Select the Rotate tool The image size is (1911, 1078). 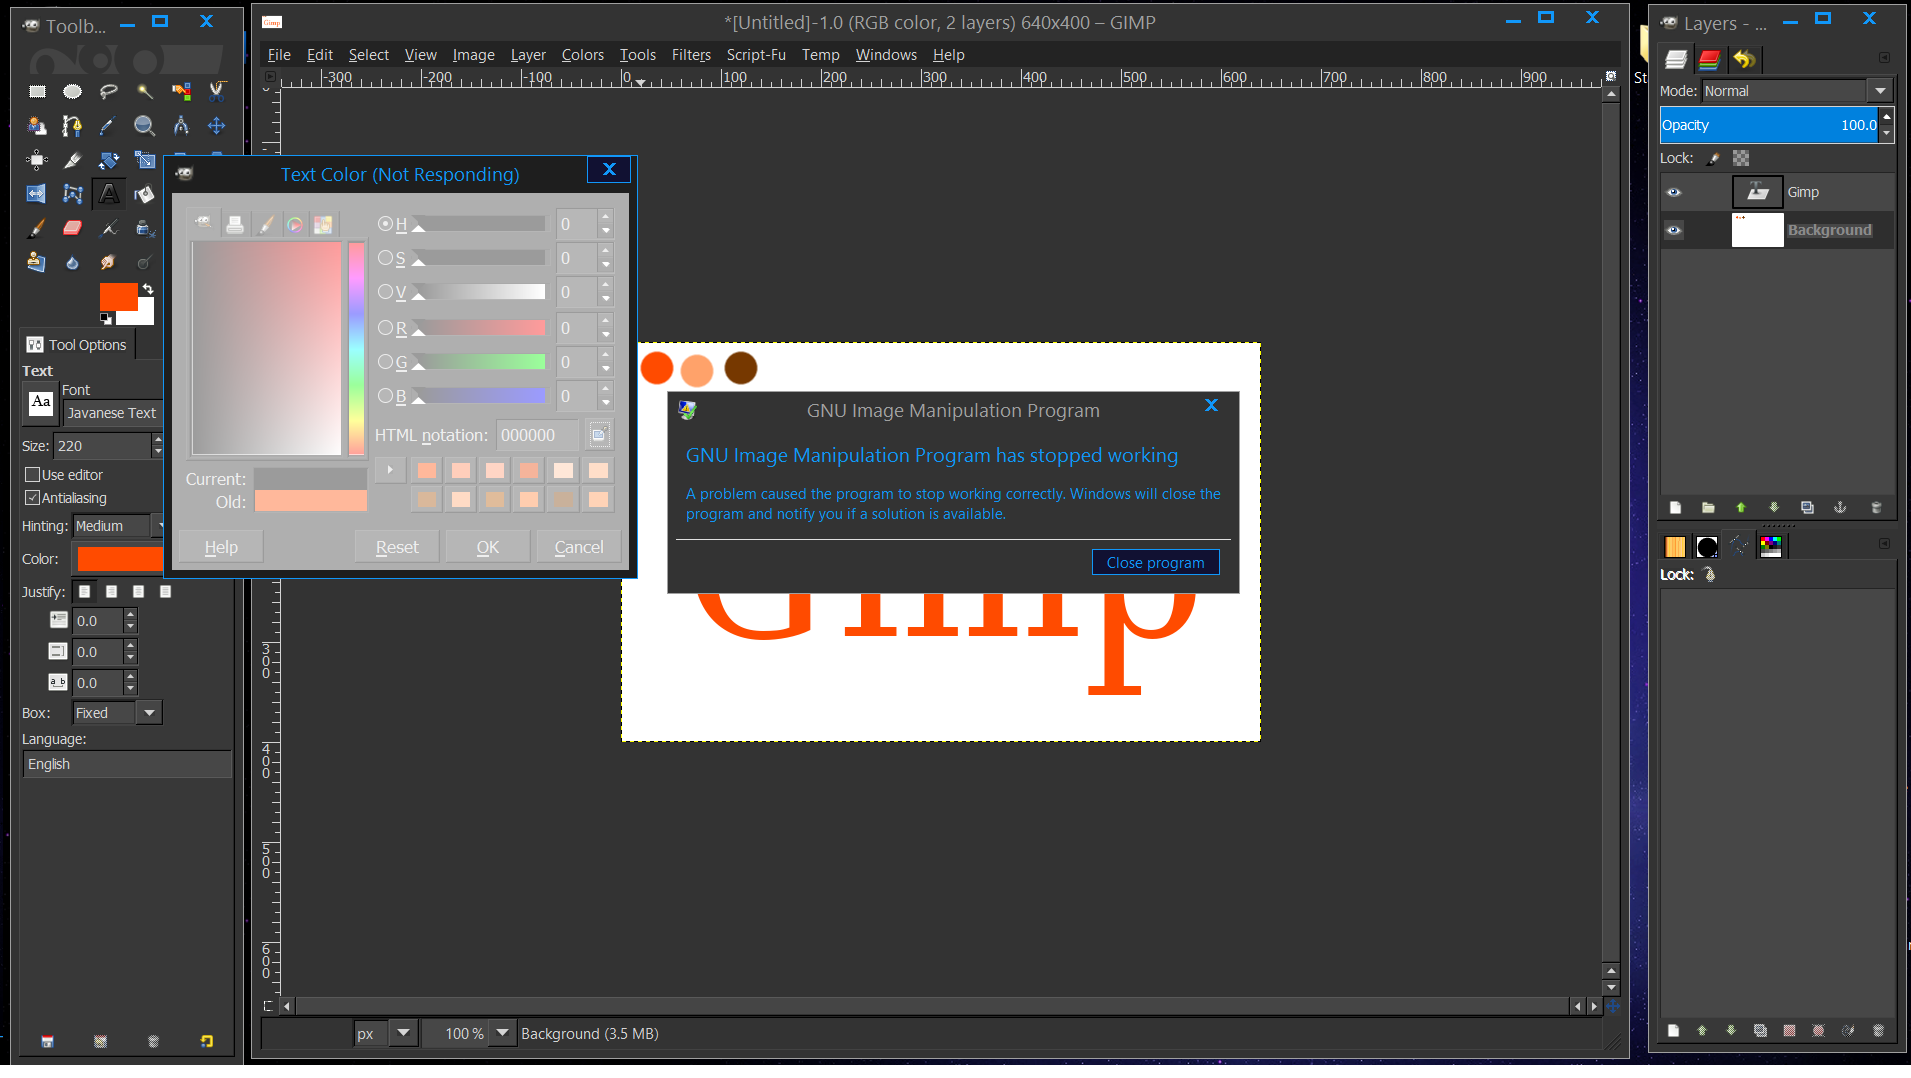(x=109, y=160)
